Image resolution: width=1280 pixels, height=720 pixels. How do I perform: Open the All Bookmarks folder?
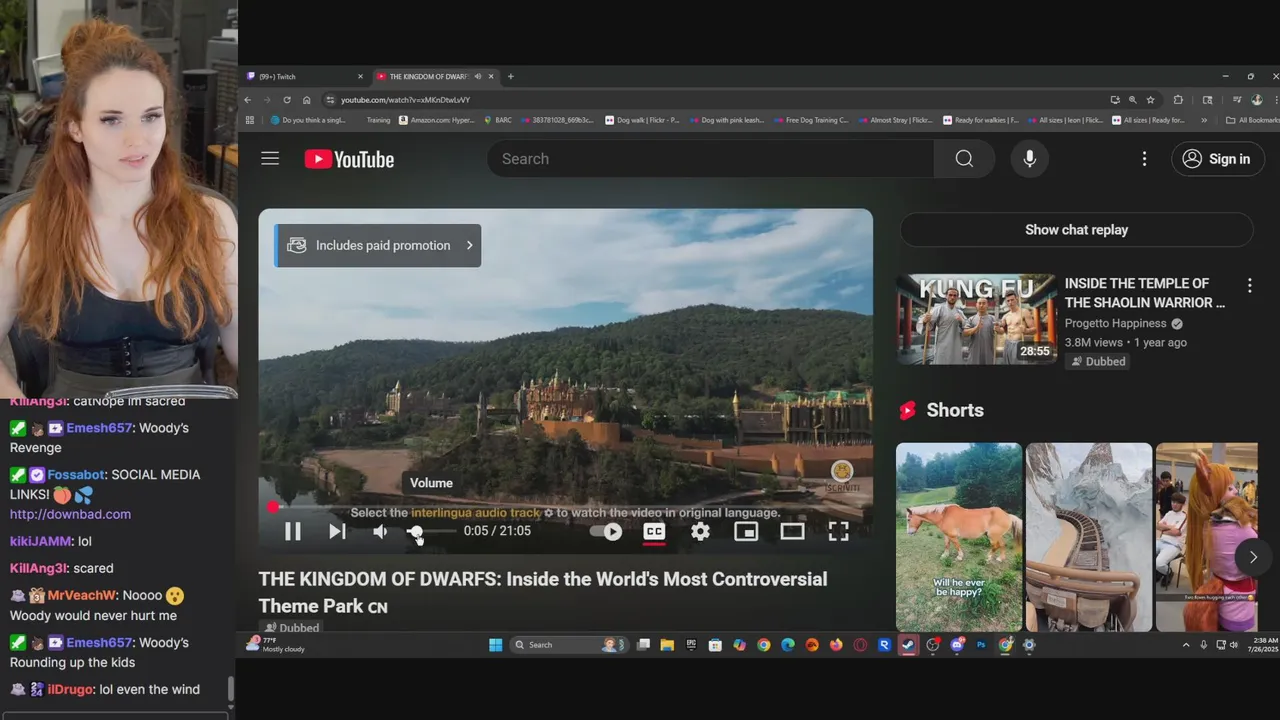[1252, 120]
